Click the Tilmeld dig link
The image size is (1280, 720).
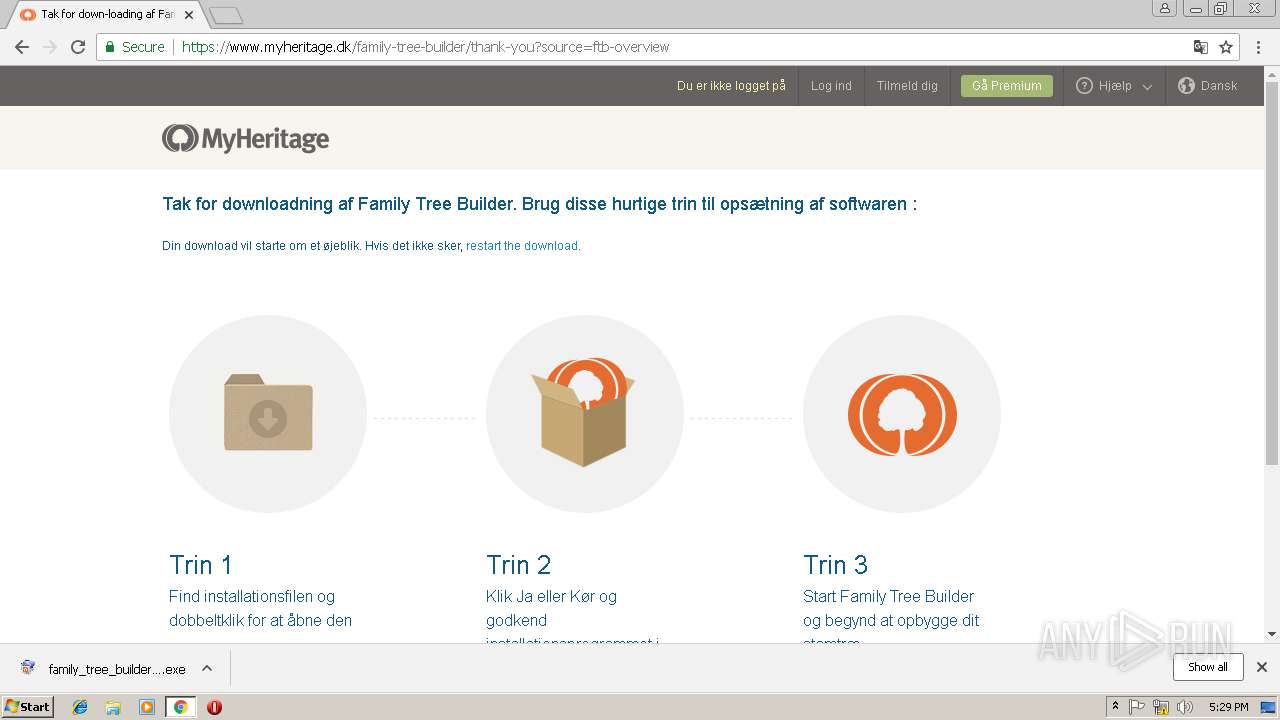(x=907, y=86)
